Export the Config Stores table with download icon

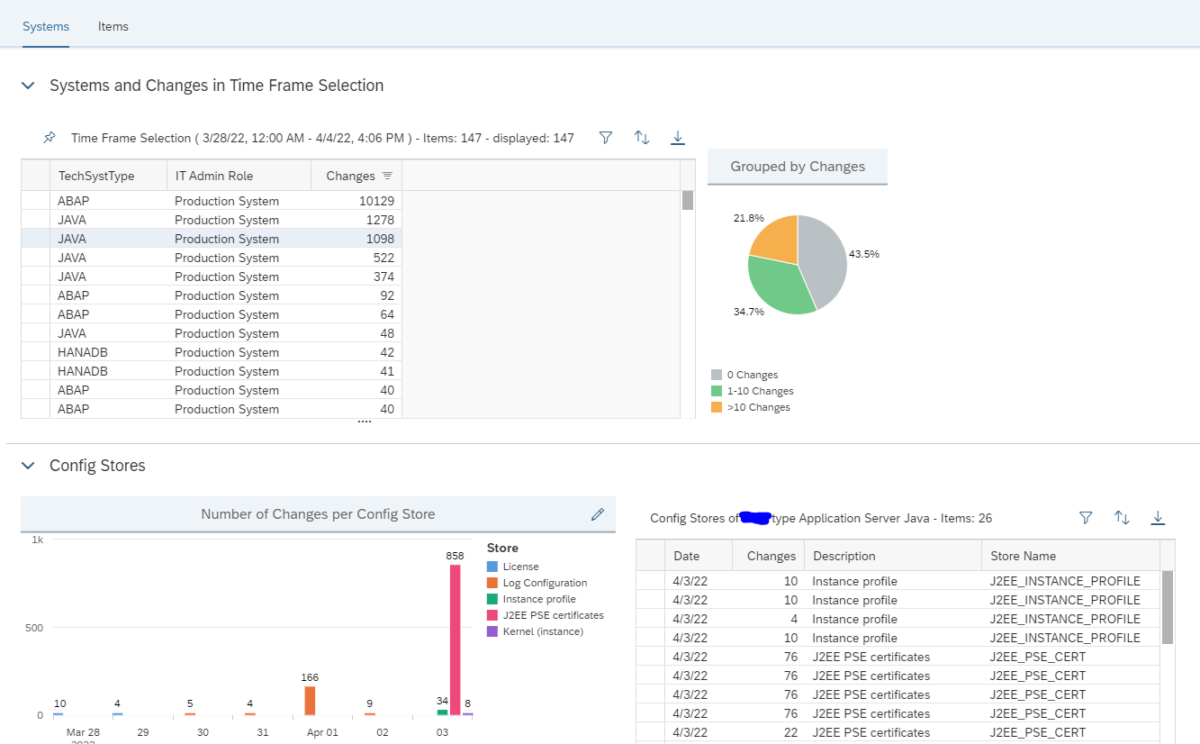coord(1157,518)
